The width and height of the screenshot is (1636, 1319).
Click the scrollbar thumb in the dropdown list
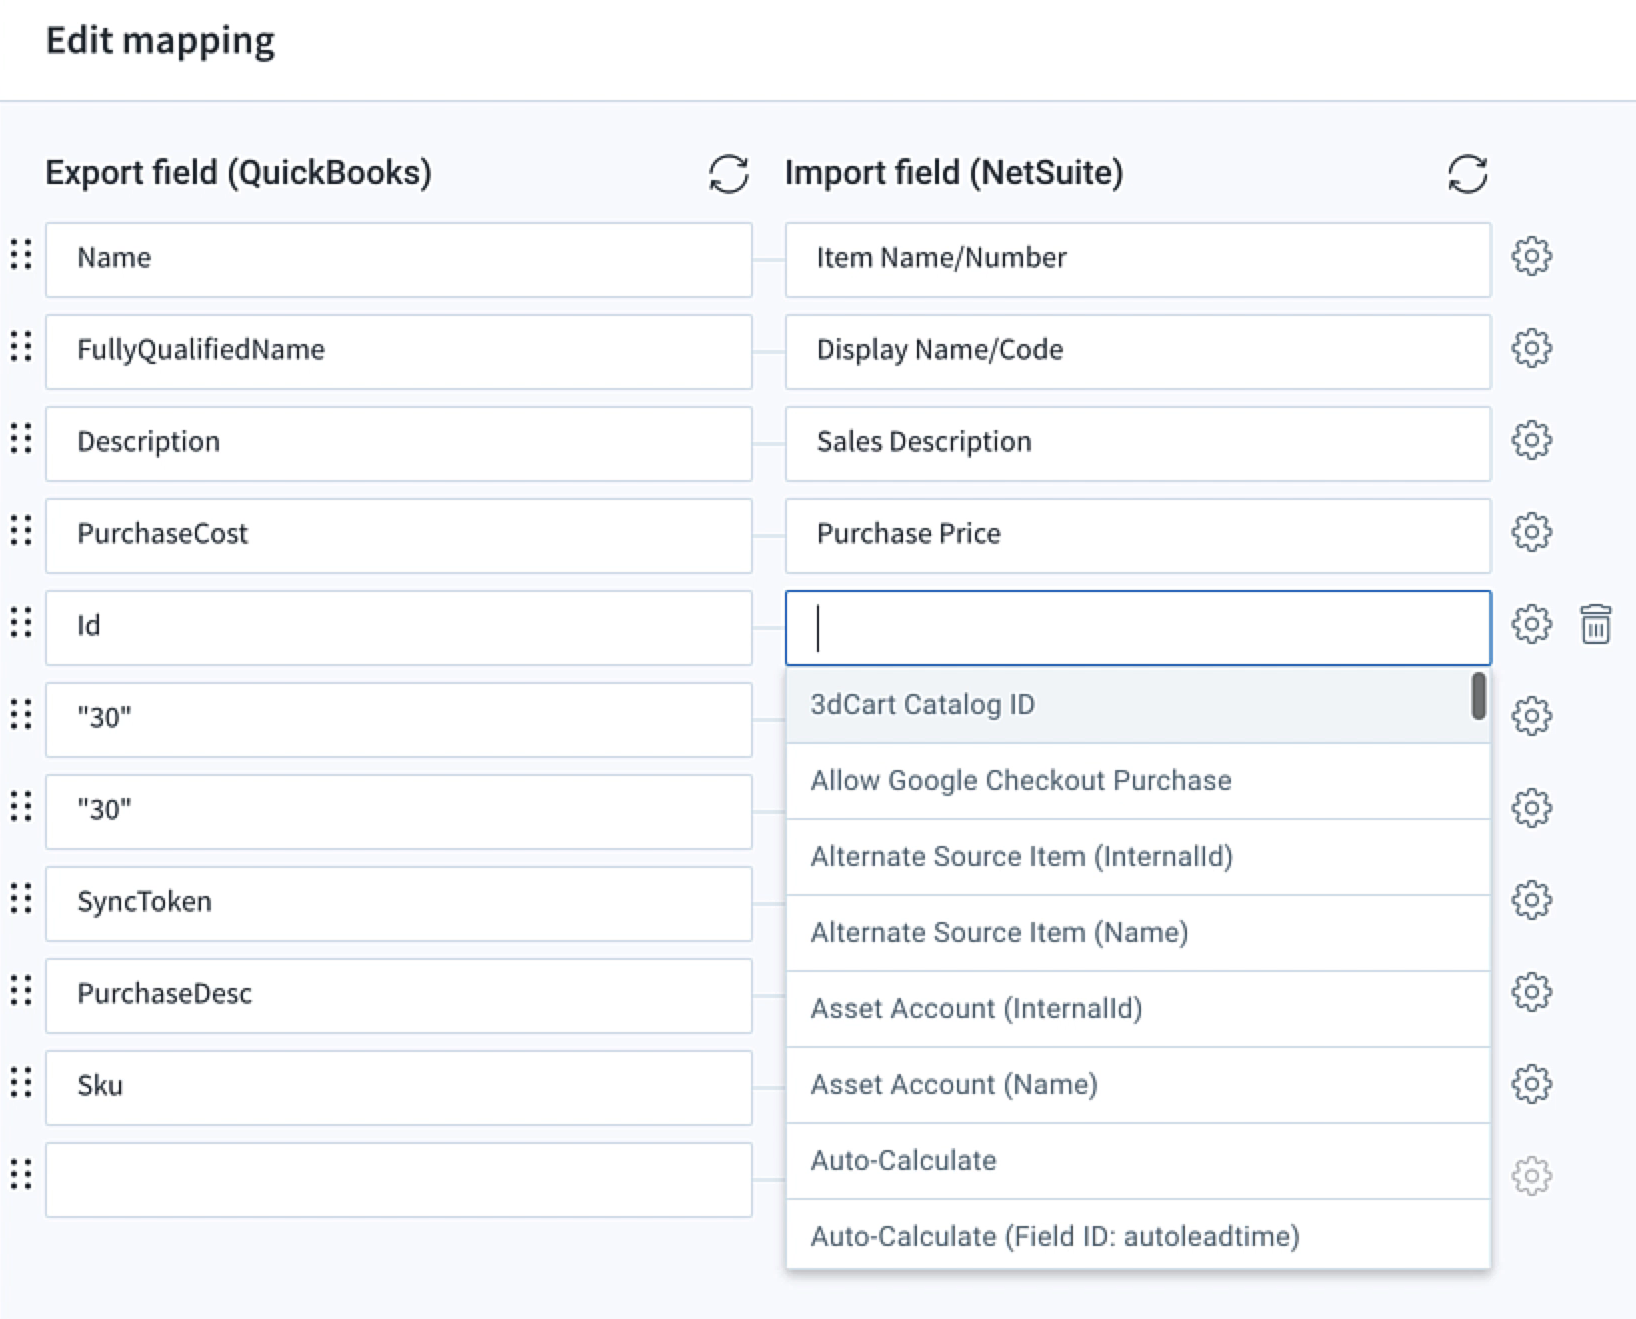[x=1478, y=696]
